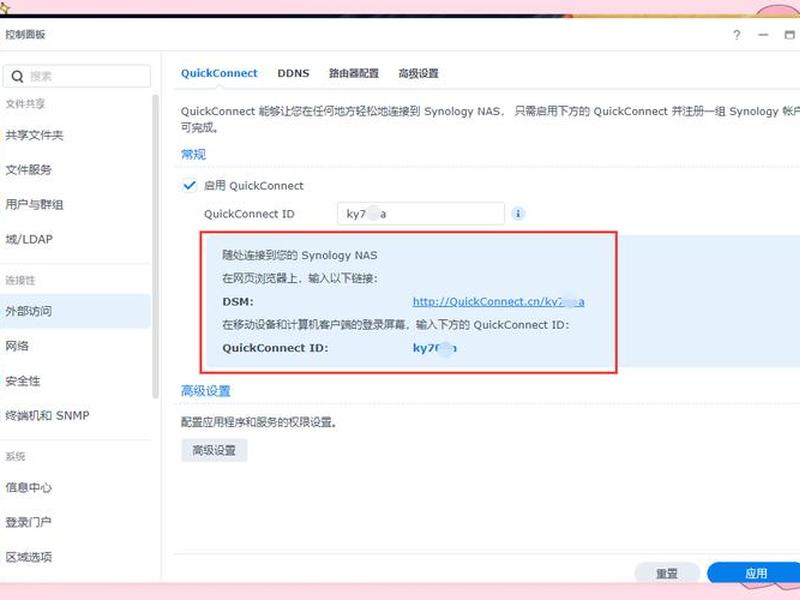Click the 系统 section header
This screenshot has width=800, height=600.
click(x=15, y=456)
